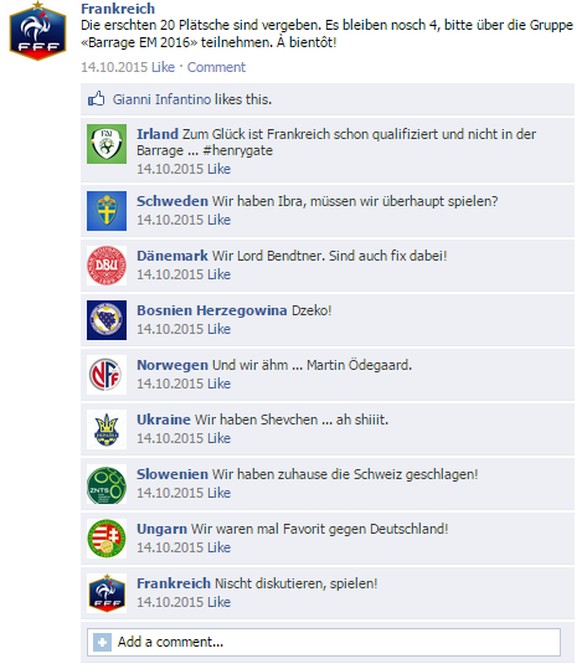
Task: Like the main Frankreich post
Action: 163,67
